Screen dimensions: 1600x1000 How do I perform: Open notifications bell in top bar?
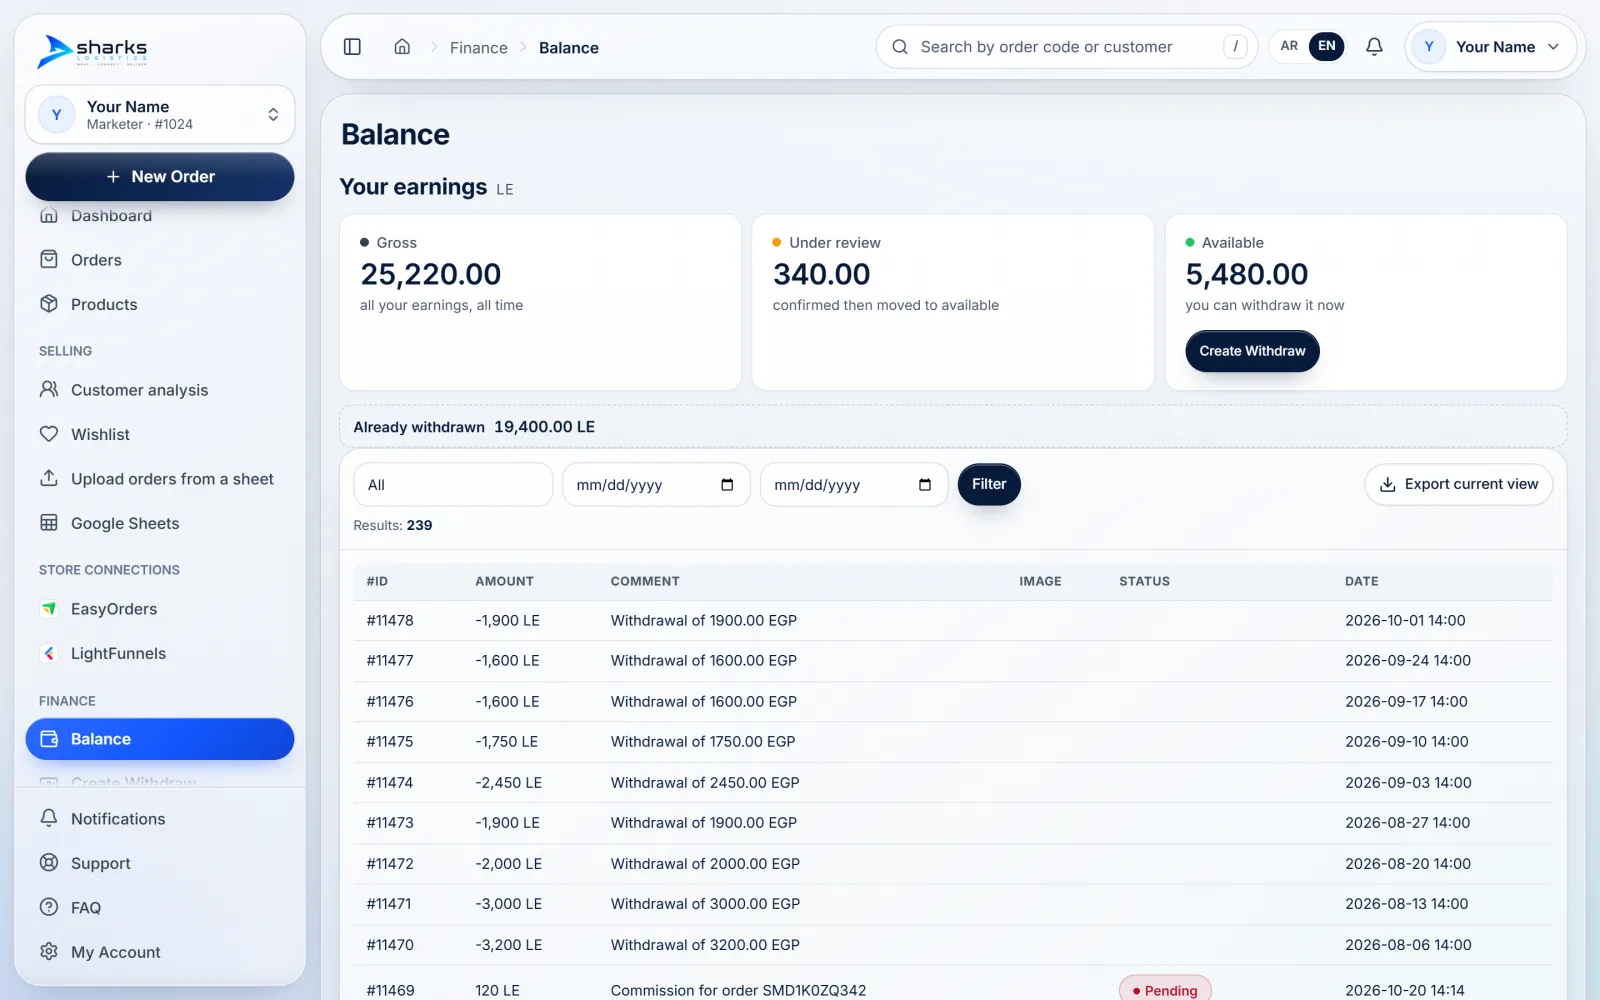(x=1374, y=47)
